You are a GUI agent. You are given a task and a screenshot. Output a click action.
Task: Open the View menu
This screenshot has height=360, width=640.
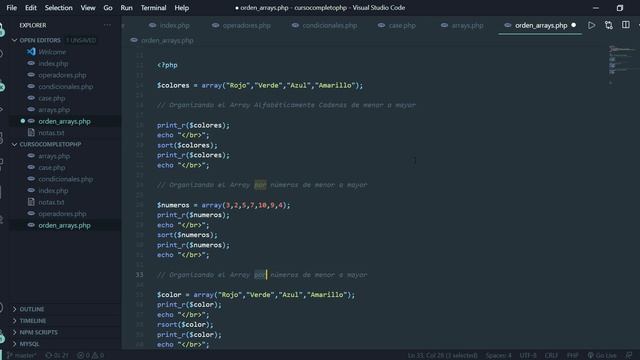coord(88,8)
